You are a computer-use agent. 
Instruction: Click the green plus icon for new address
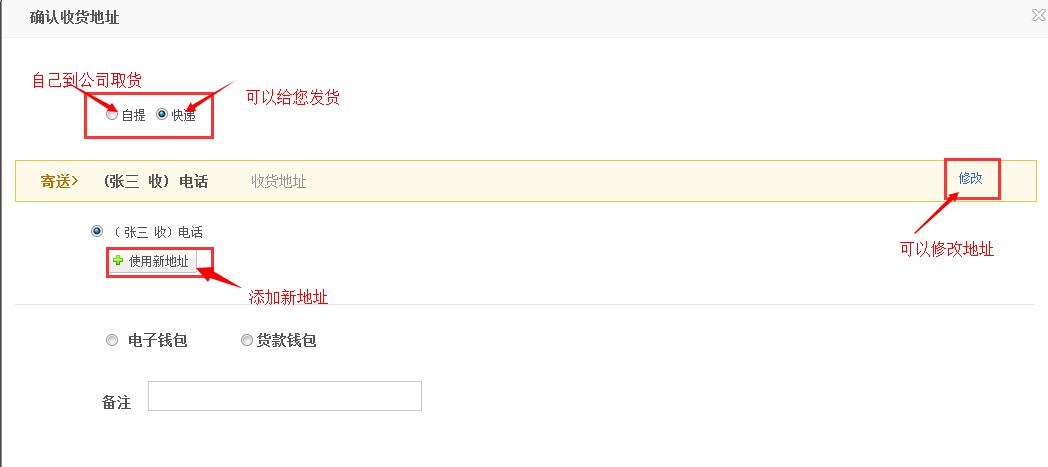(x=118, y=261)
